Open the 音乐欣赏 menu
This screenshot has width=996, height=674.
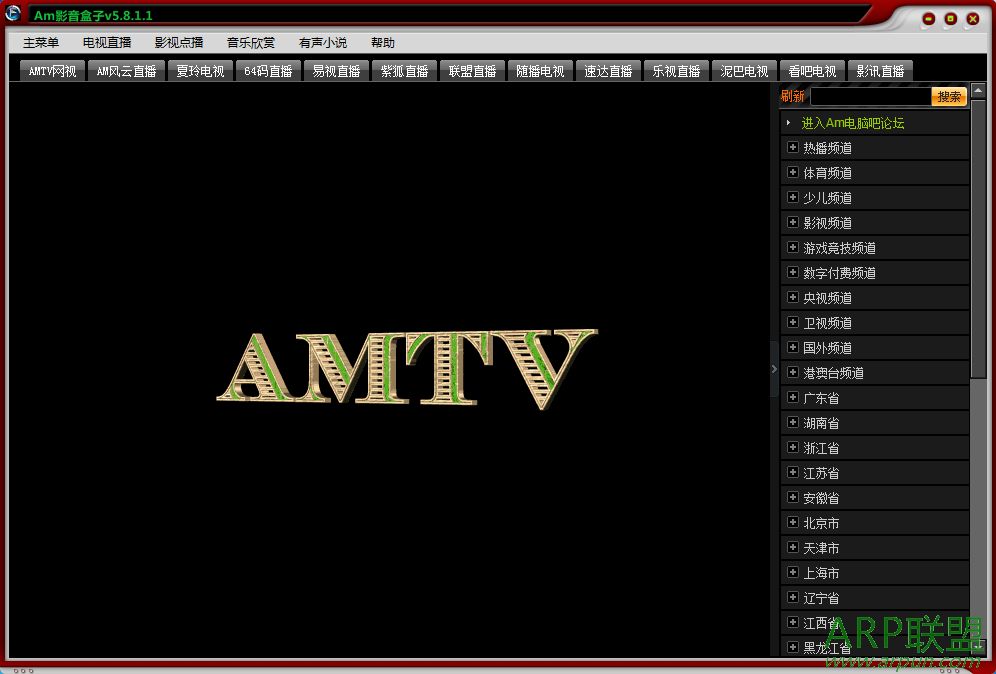point(251,43)
